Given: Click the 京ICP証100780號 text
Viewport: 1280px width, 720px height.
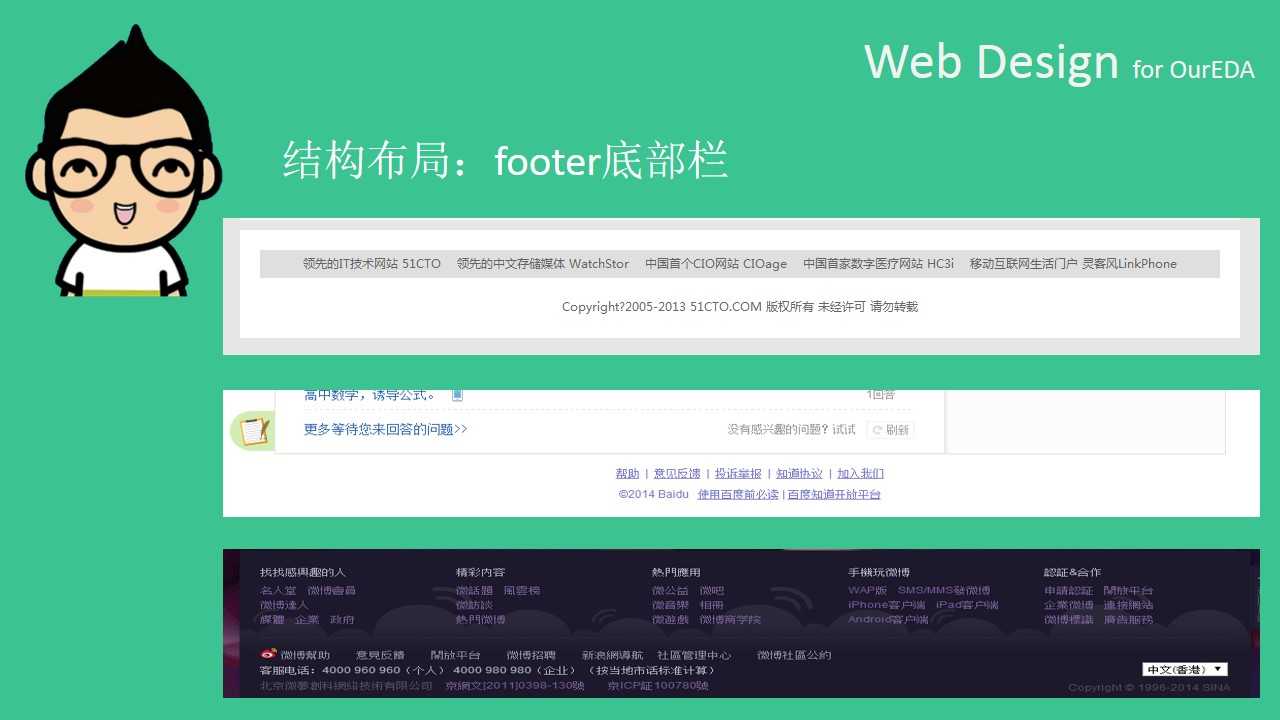Looking at the screenshot, I should [658, 686].
